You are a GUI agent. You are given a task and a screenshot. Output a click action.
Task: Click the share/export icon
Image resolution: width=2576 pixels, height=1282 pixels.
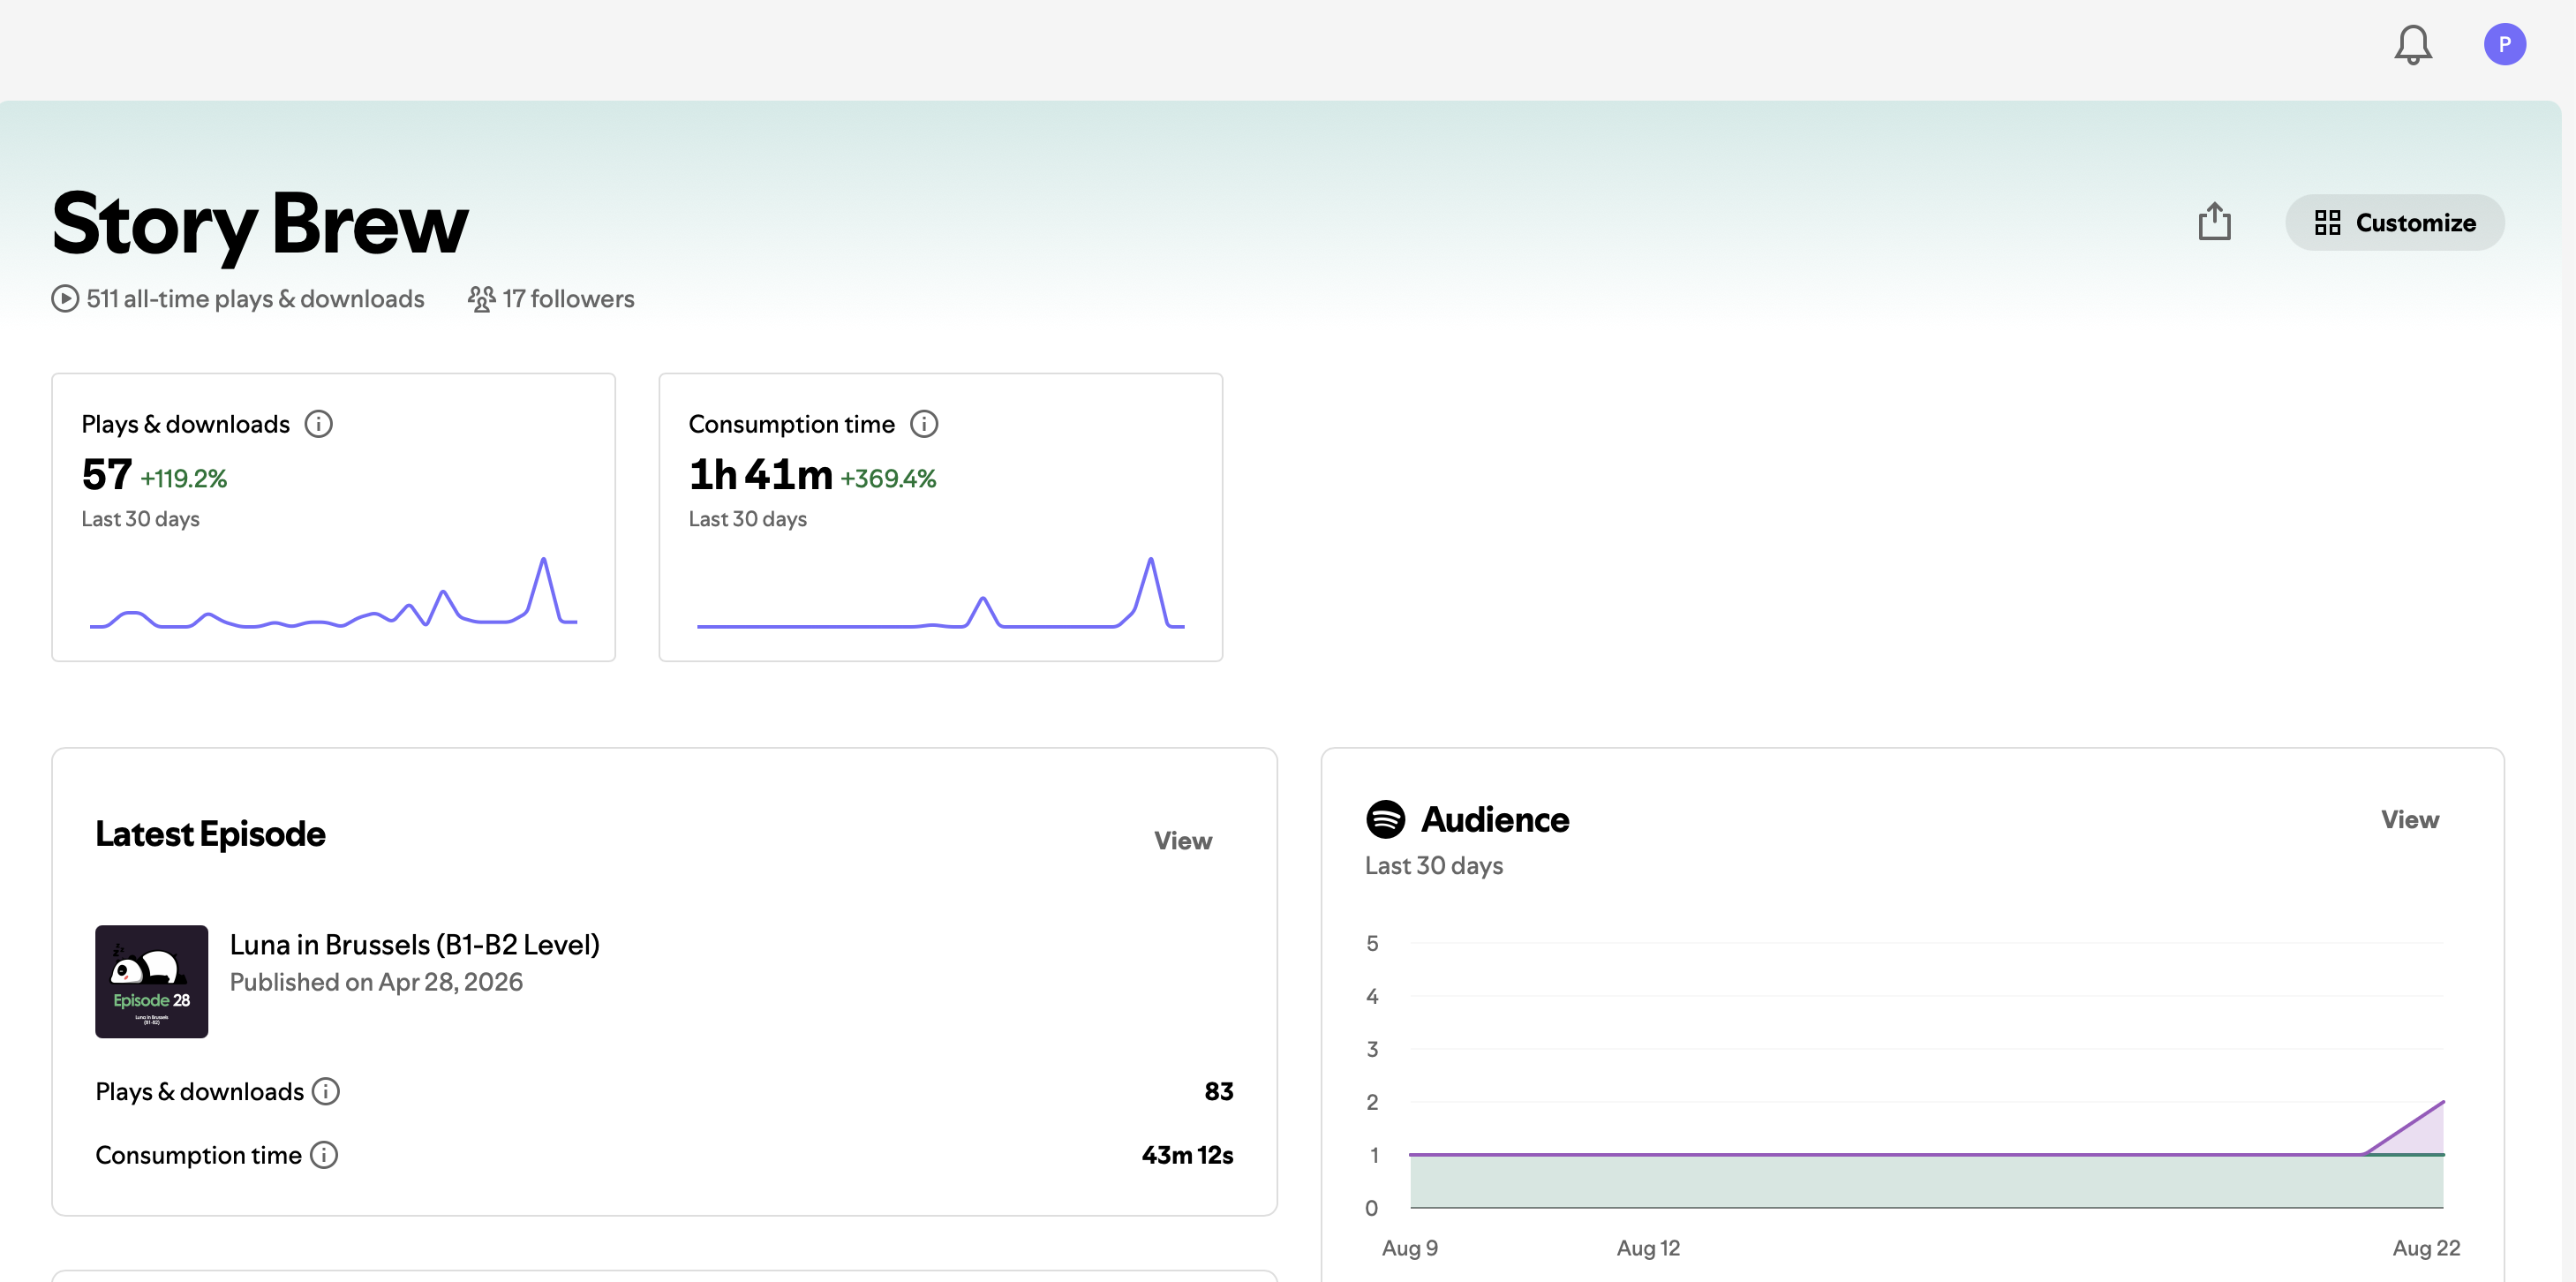pyautogui.click(x=2214, y=221)
